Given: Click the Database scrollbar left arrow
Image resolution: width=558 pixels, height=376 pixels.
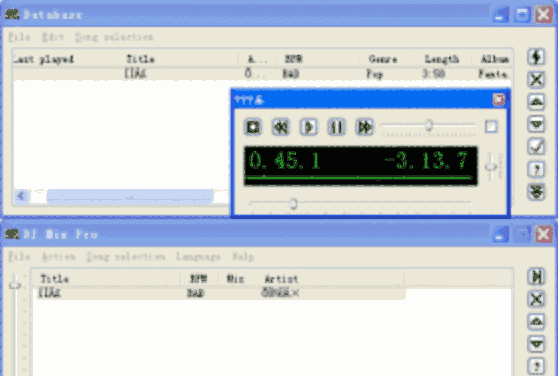Looking at the screenshot, I should [x=21, y=196].
